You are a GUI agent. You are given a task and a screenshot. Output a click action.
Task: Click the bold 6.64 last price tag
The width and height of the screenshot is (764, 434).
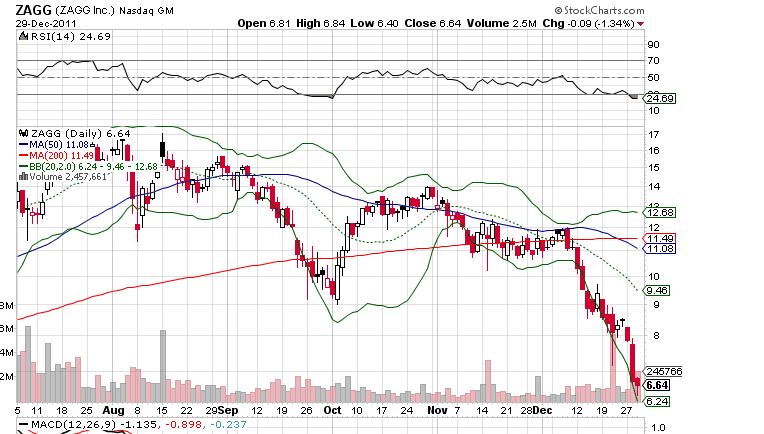[x=657, y=385]
